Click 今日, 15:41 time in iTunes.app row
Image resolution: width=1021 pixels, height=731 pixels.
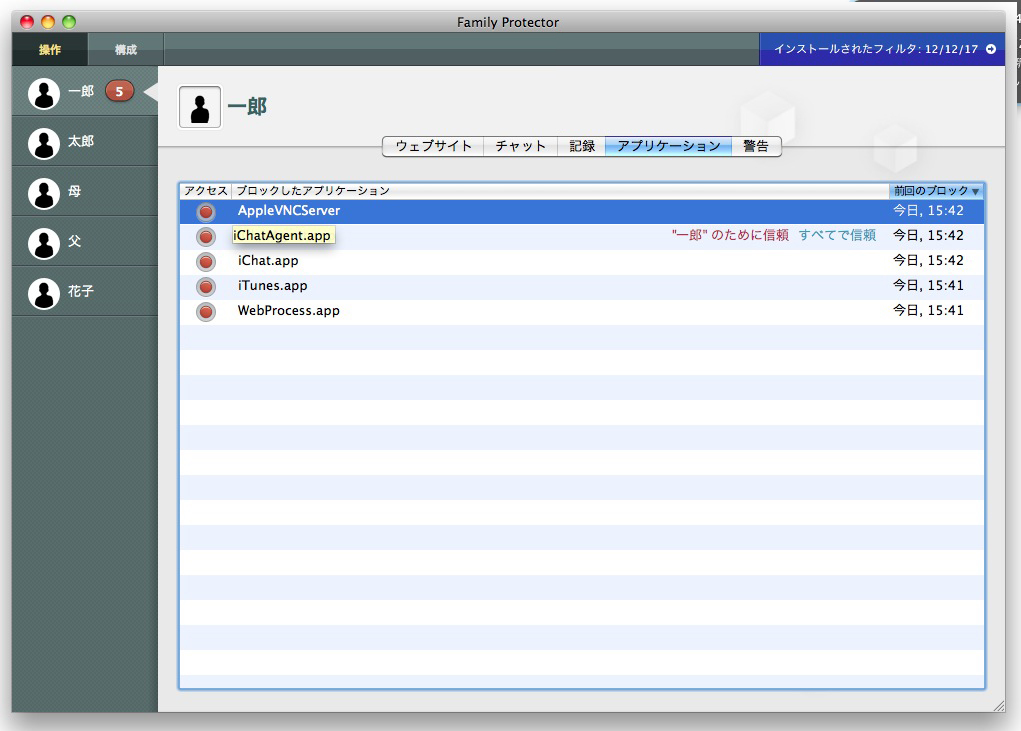[x=928, y=286]
